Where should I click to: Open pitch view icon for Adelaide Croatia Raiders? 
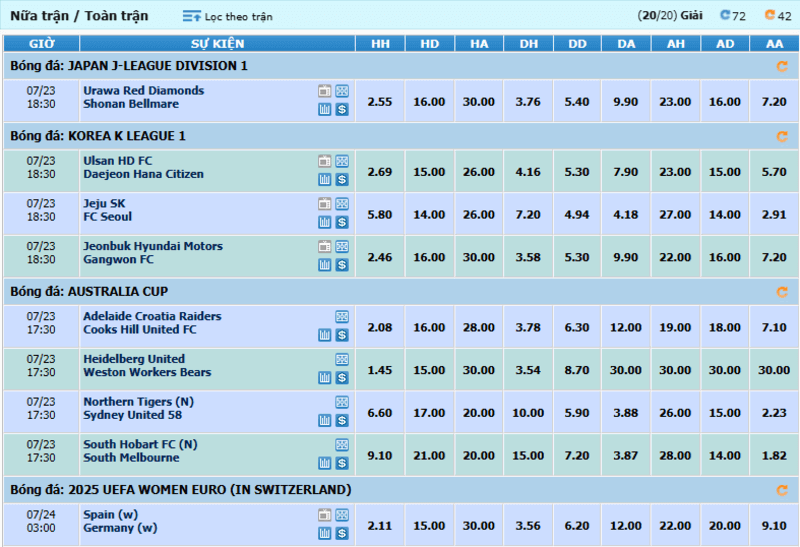pyautogui.click(x=342, y=317)
